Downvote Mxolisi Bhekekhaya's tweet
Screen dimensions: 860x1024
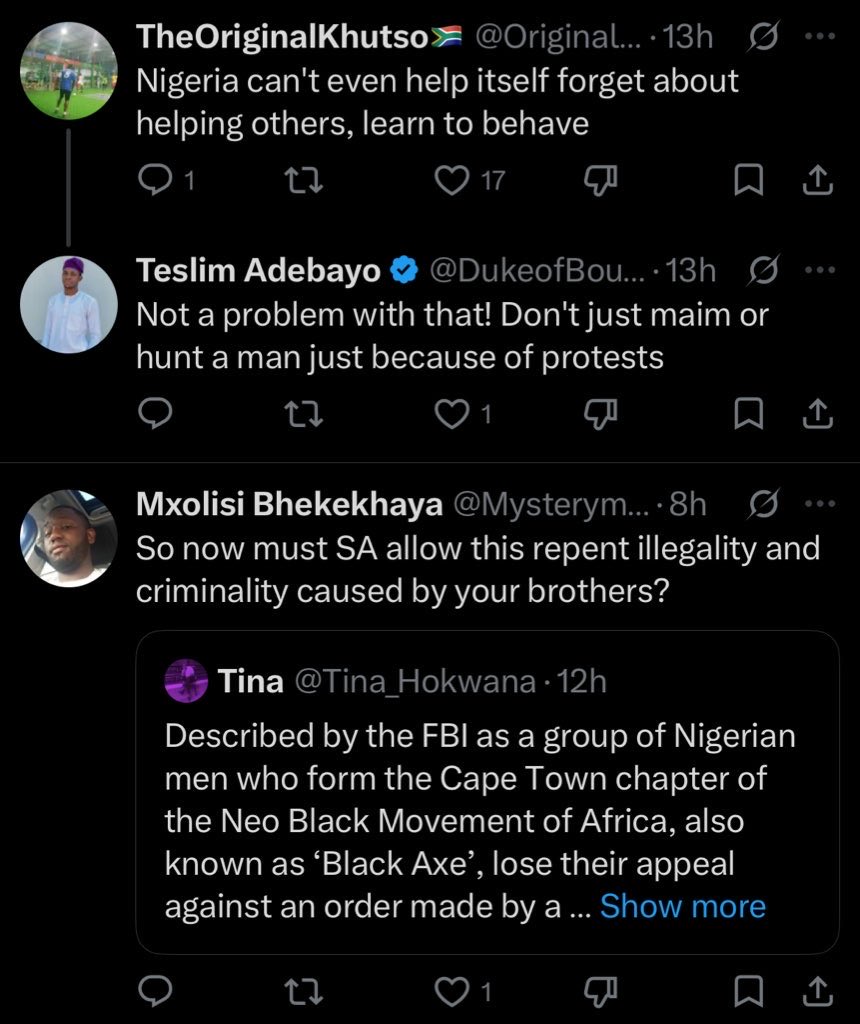point(602,992)
